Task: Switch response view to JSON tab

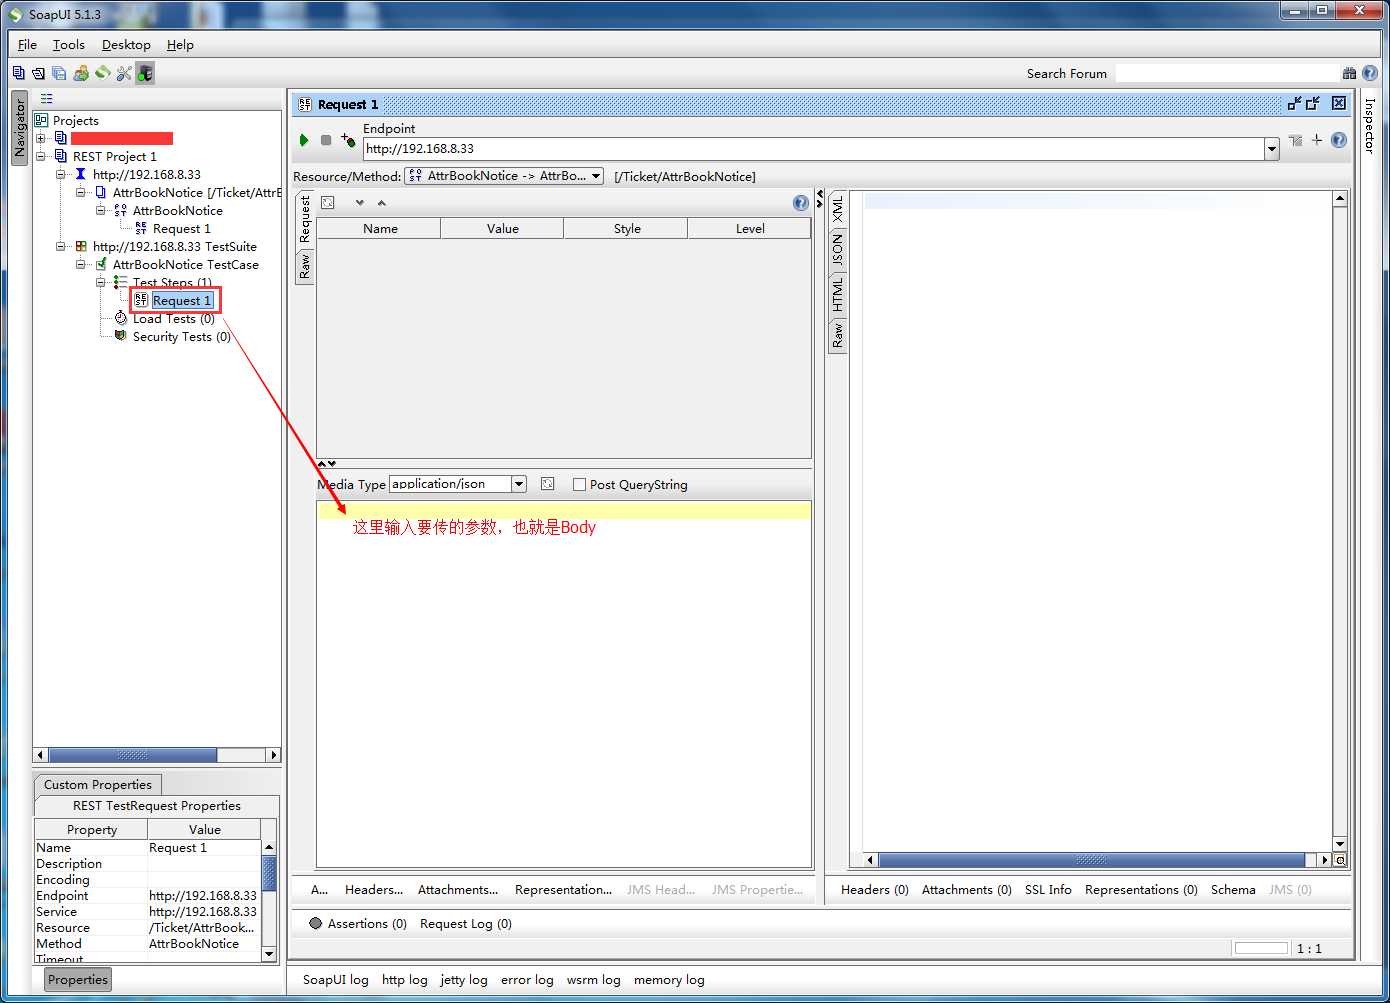Action: (x=838, y=250)
